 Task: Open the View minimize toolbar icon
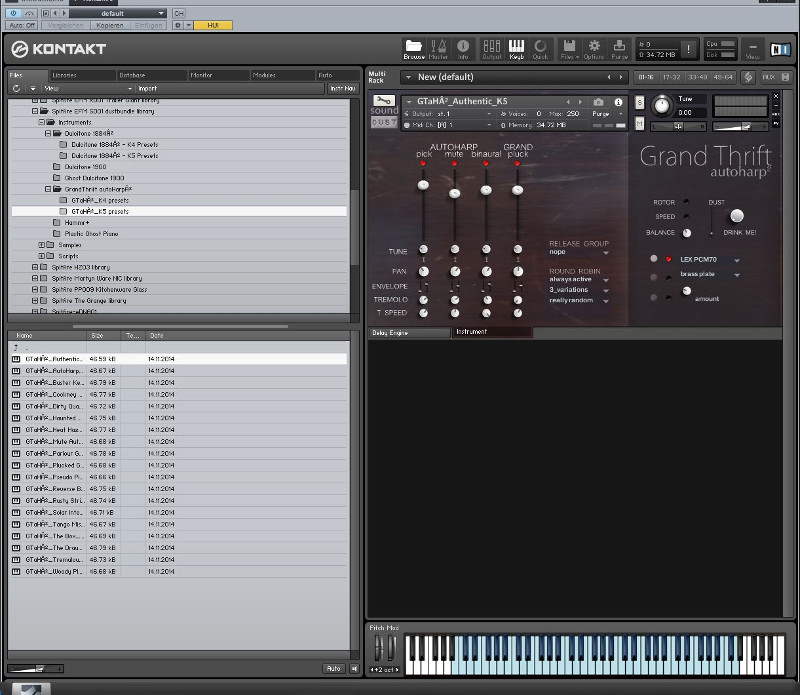click(x=753, y=49)
